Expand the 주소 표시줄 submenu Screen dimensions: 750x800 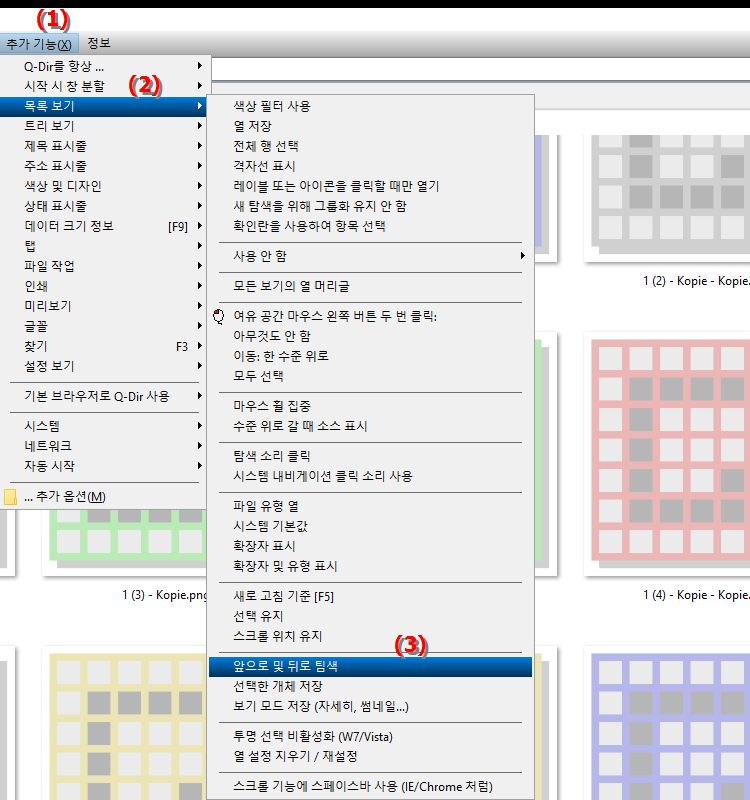coord(105,166)
